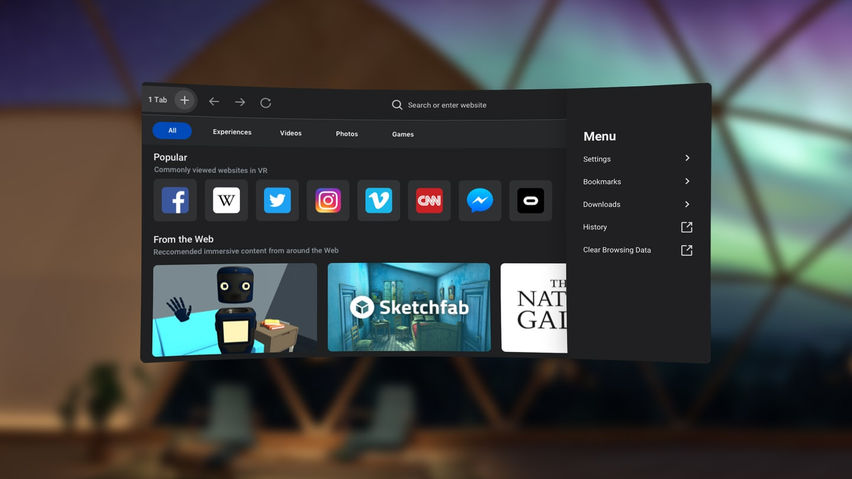Switch to the Photos tab
852x479 pixels.
(x=347, y=134)
